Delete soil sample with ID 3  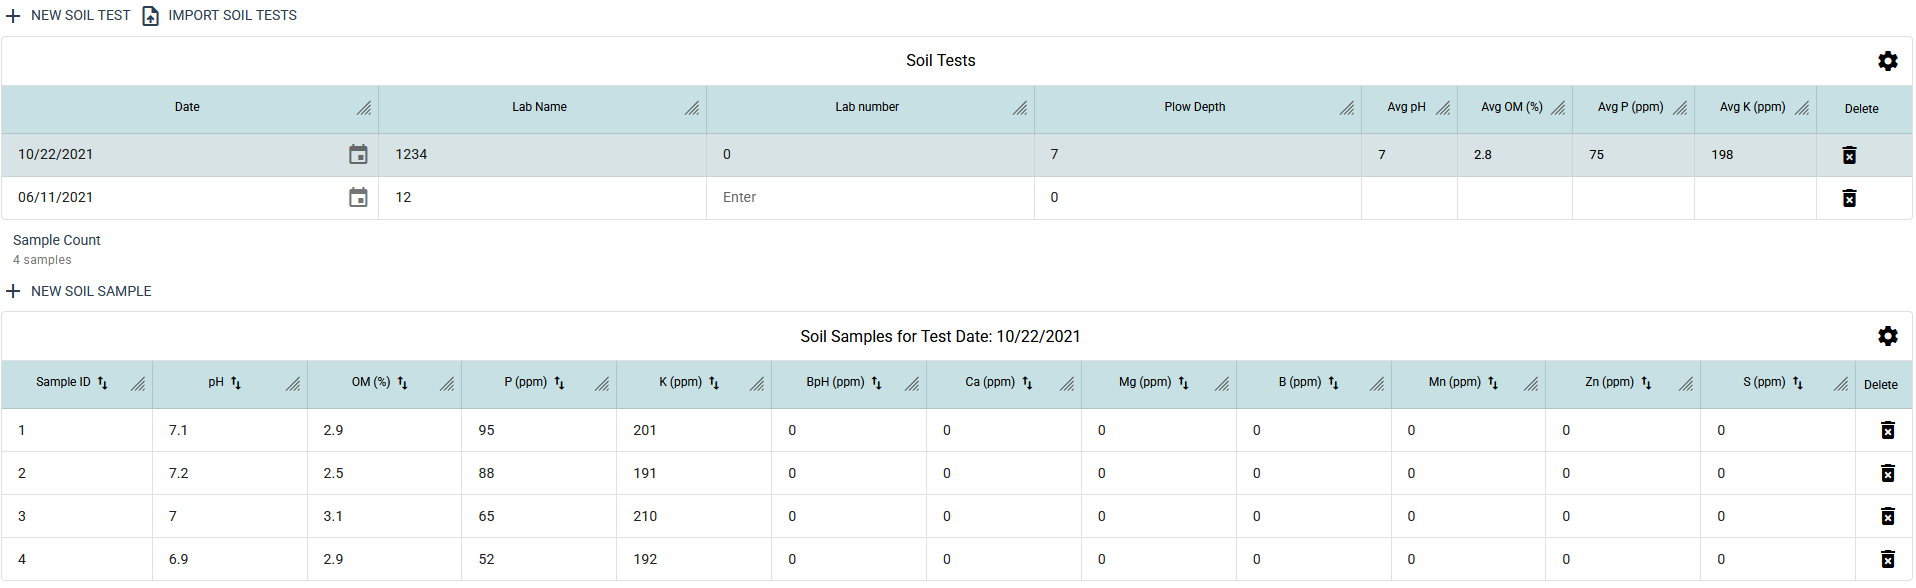click(1887, 516)
